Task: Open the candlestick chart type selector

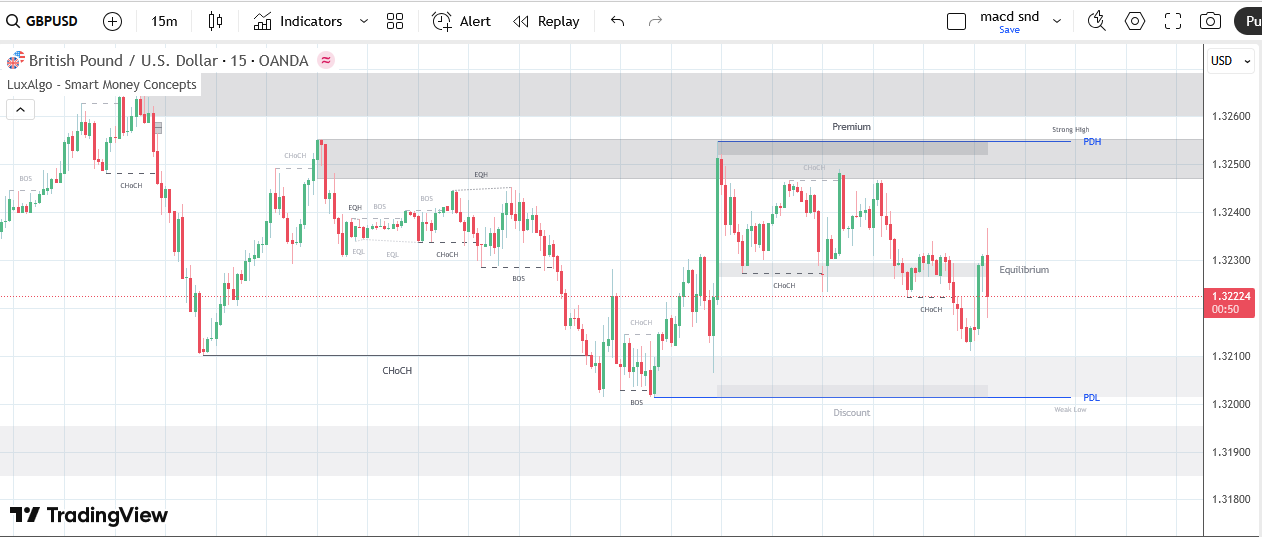Action: tap(215, 21)
